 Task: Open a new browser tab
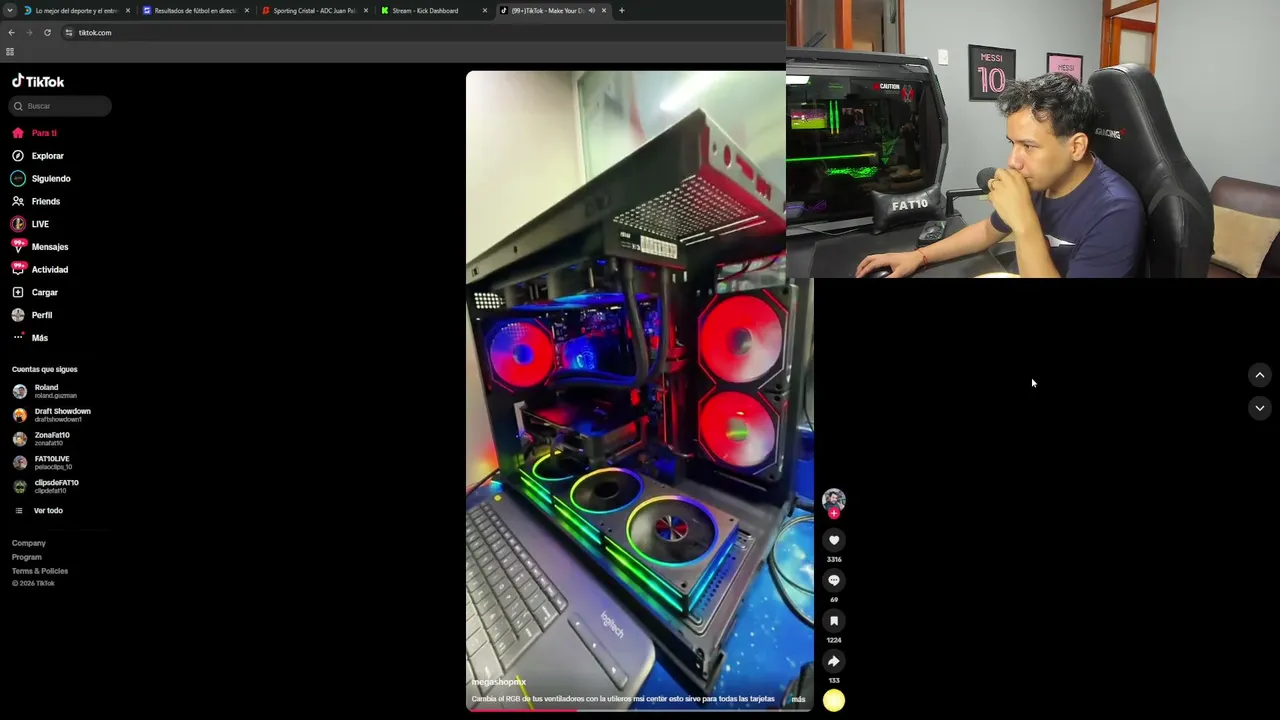point(622,11)
